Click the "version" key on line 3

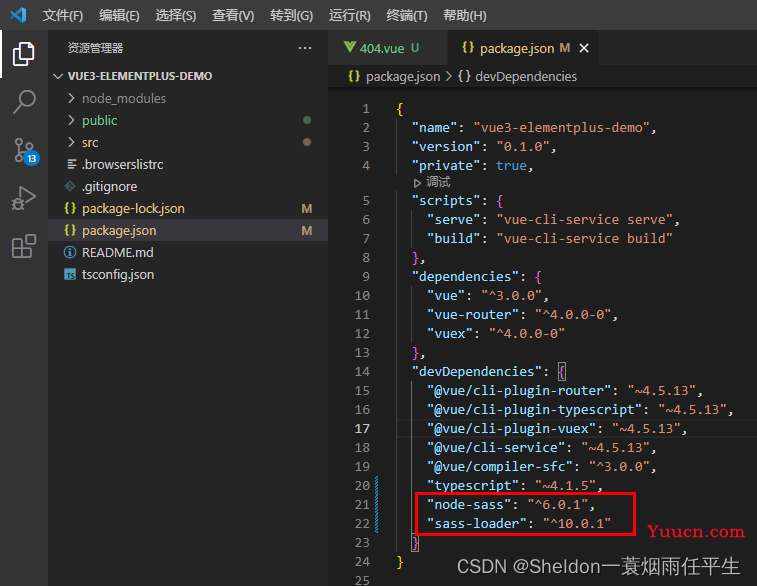click(x=446, y=146)
